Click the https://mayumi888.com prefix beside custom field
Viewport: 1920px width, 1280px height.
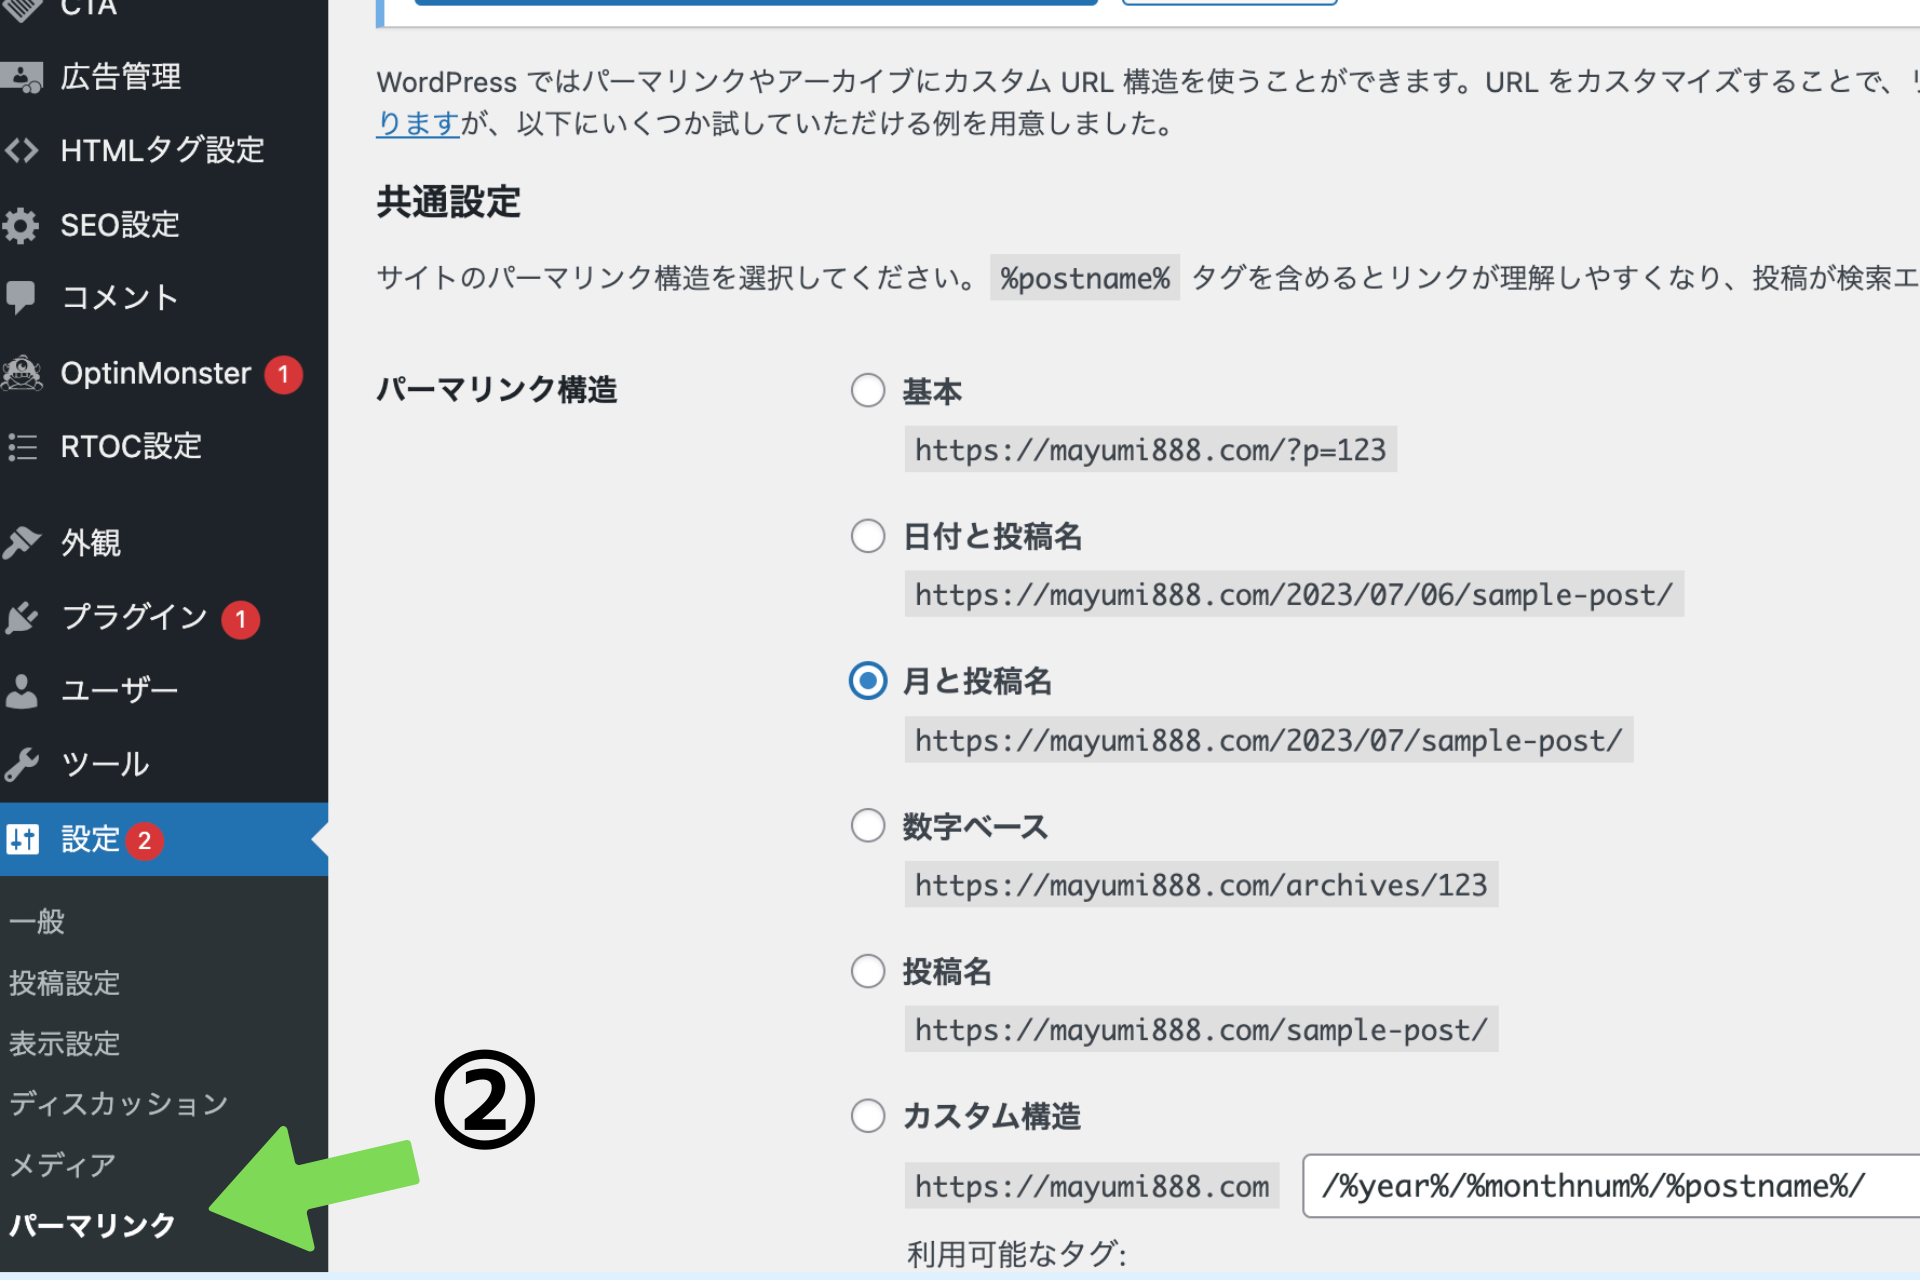[1092, 1186]
